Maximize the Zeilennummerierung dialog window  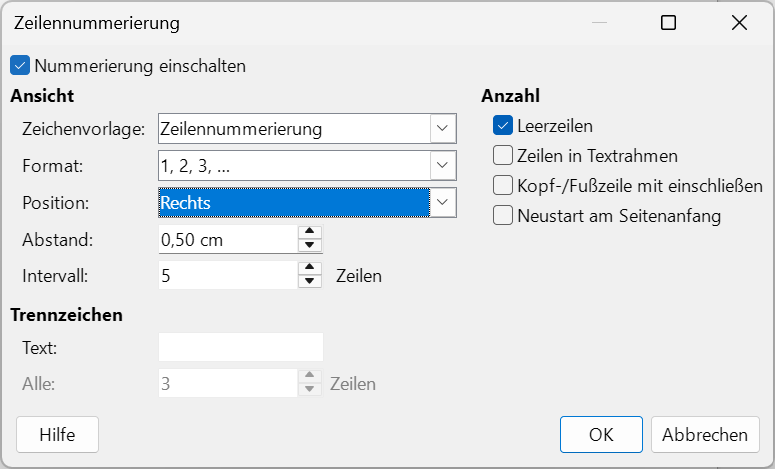click(668, 23)
